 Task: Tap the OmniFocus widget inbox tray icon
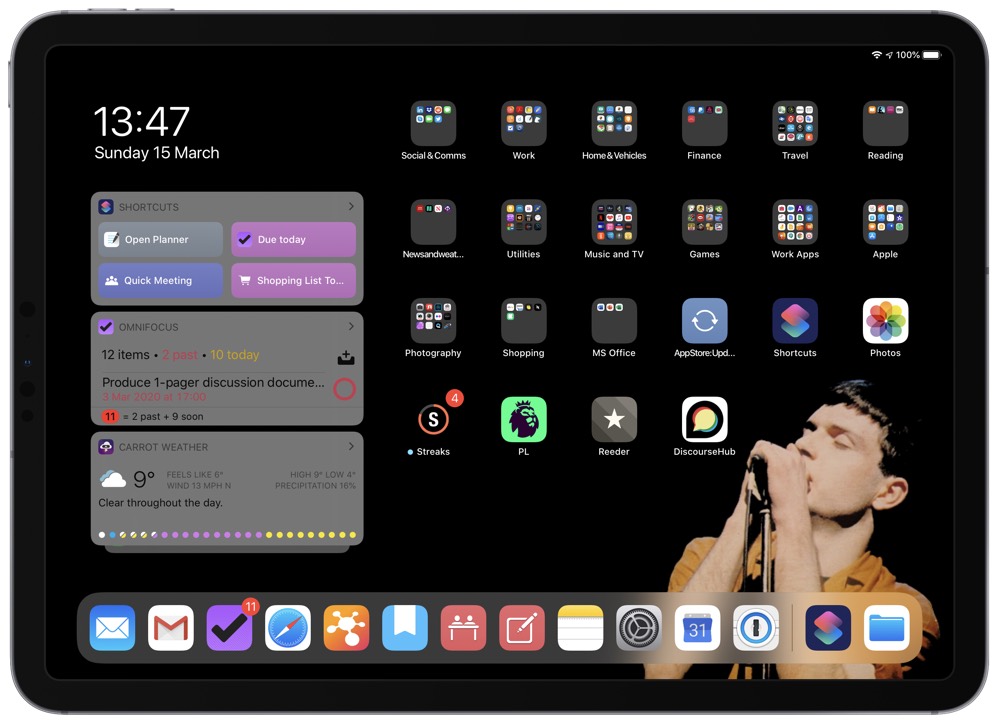[x=346, y=357]
